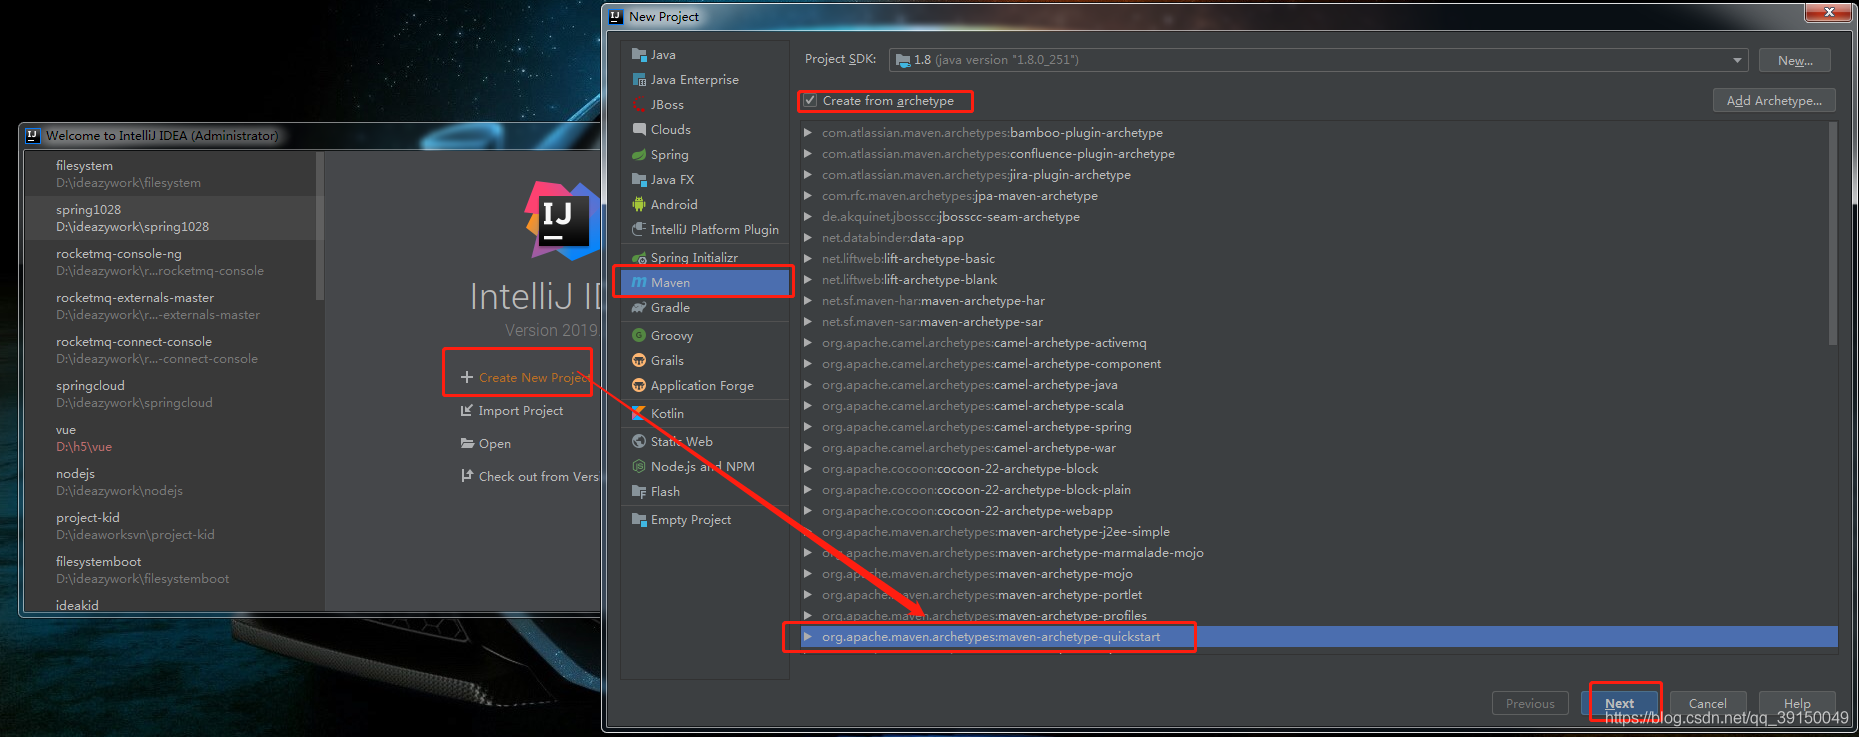
Task: Select archetype maven-archetype-portlet
Action: pos(982,595)
